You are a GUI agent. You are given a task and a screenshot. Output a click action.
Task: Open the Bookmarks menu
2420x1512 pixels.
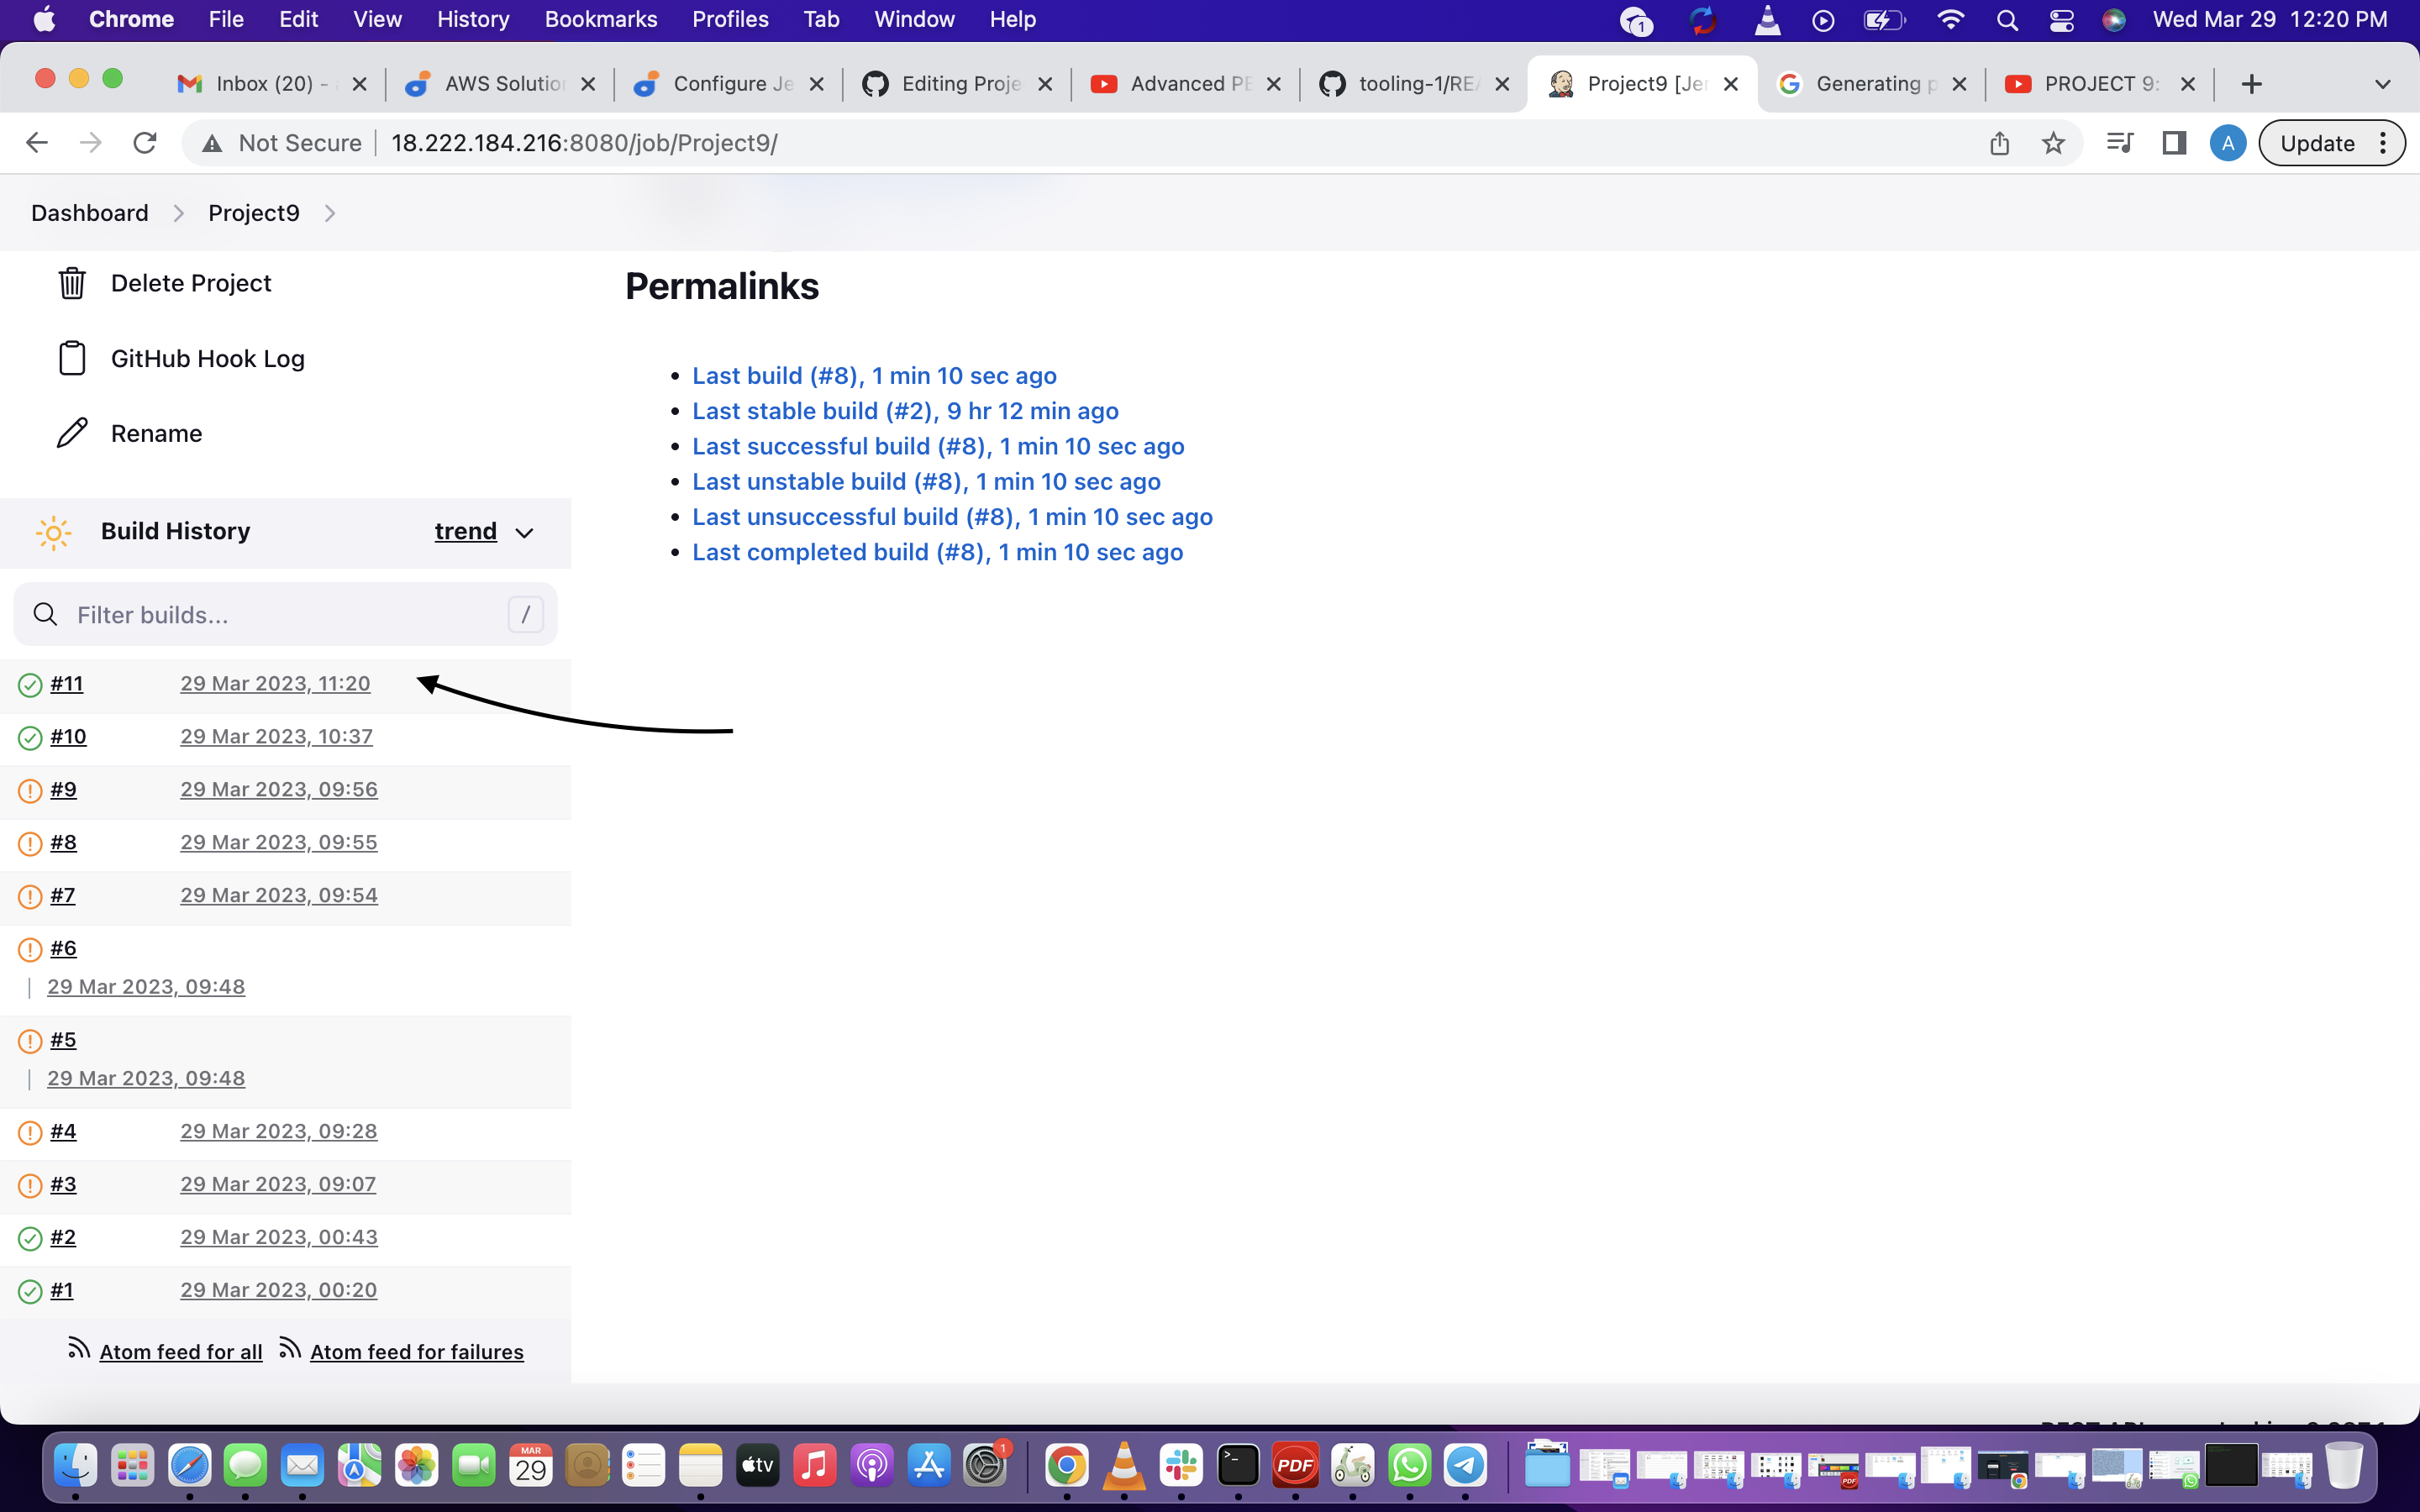tap(600, 19)
